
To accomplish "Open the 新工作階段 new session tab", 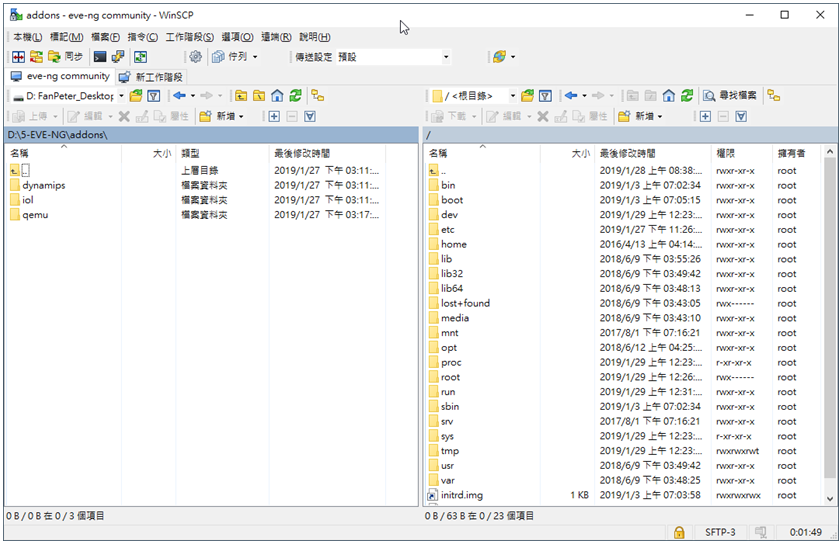I will (x=151, y=77).
